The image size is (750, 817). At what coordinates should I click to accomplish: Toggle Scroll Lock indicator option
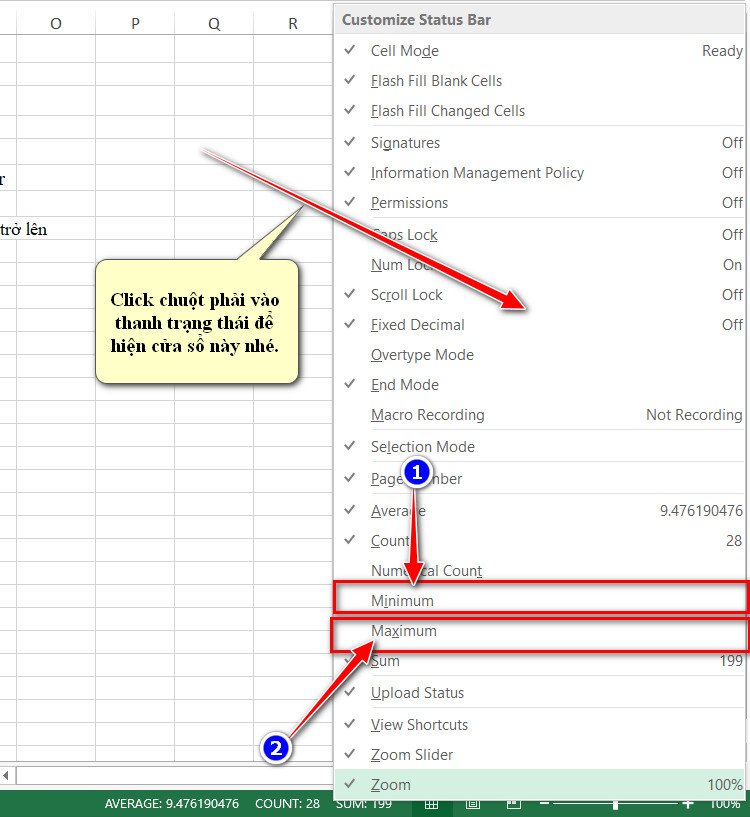pyautogui.click(x=539, y=294)
